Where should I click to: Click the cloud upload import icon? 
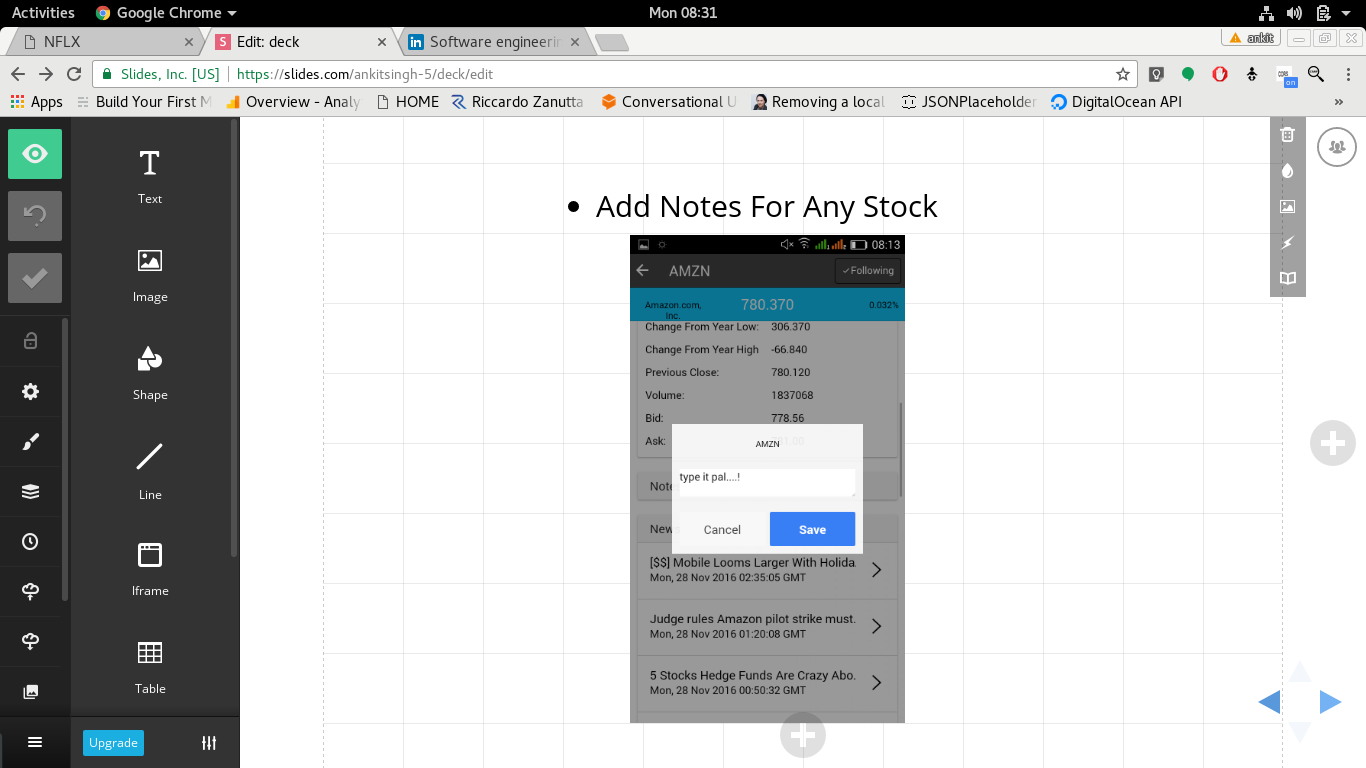pos(30,592)
